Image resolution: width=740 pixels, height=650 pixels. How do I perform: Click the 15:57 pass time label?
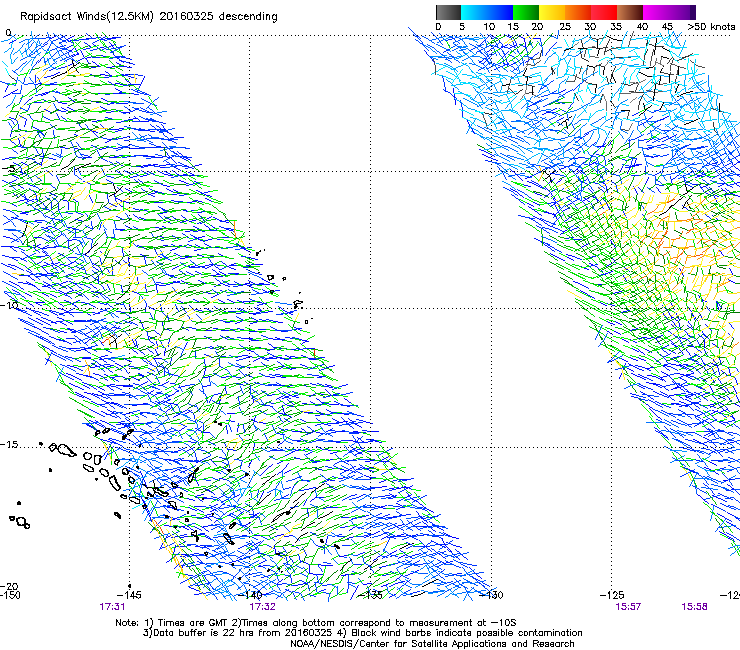point(628,607)
